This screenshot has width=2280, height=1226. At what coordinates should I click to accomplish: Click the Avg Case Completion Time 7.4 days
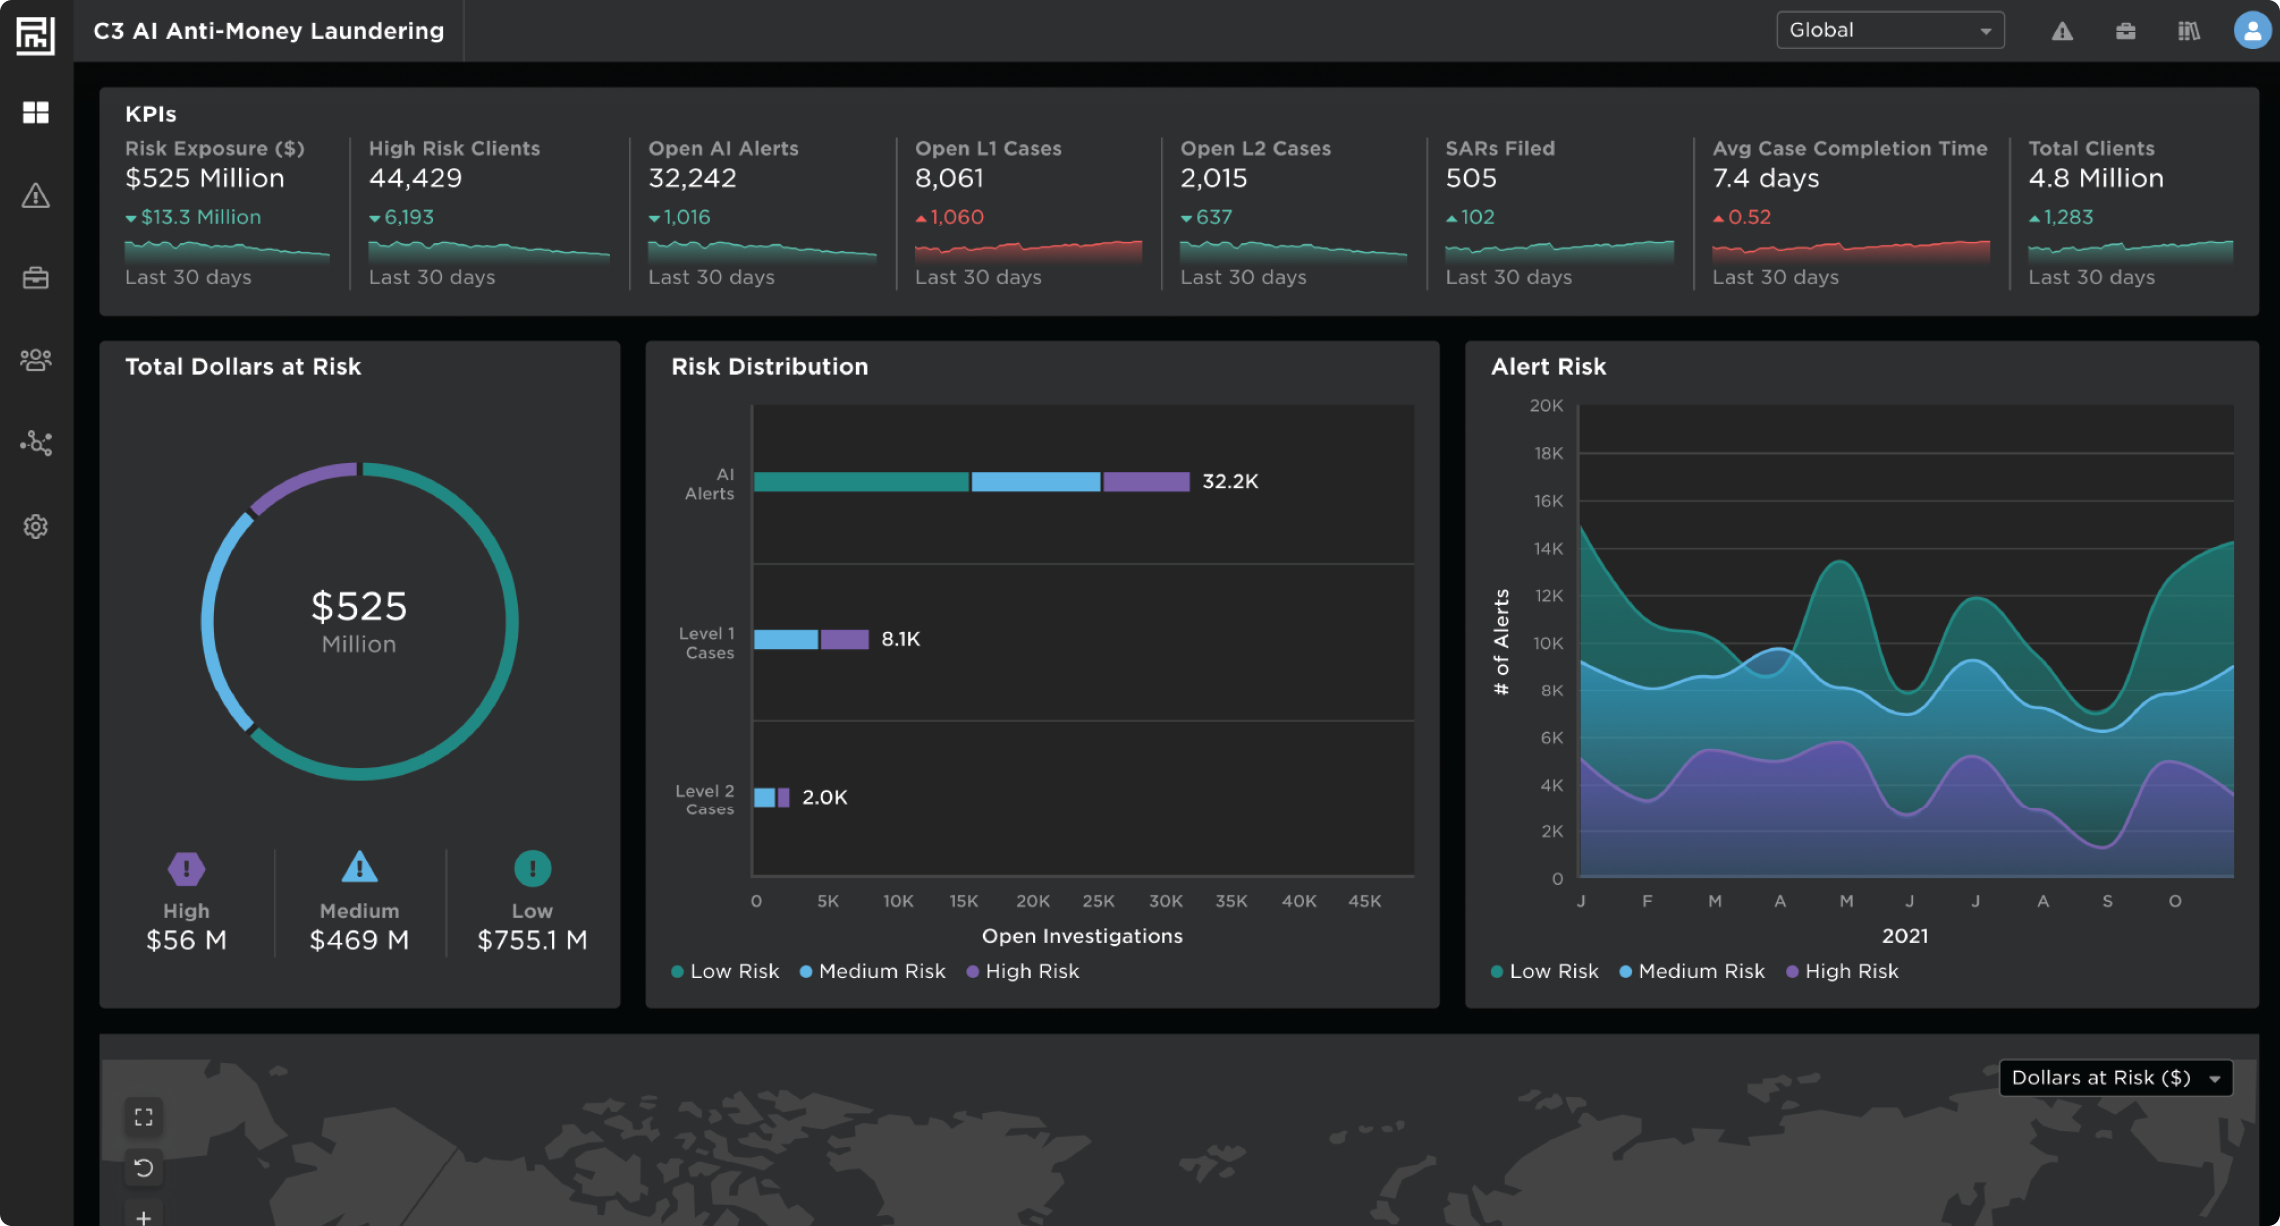tap(1766, 178)
